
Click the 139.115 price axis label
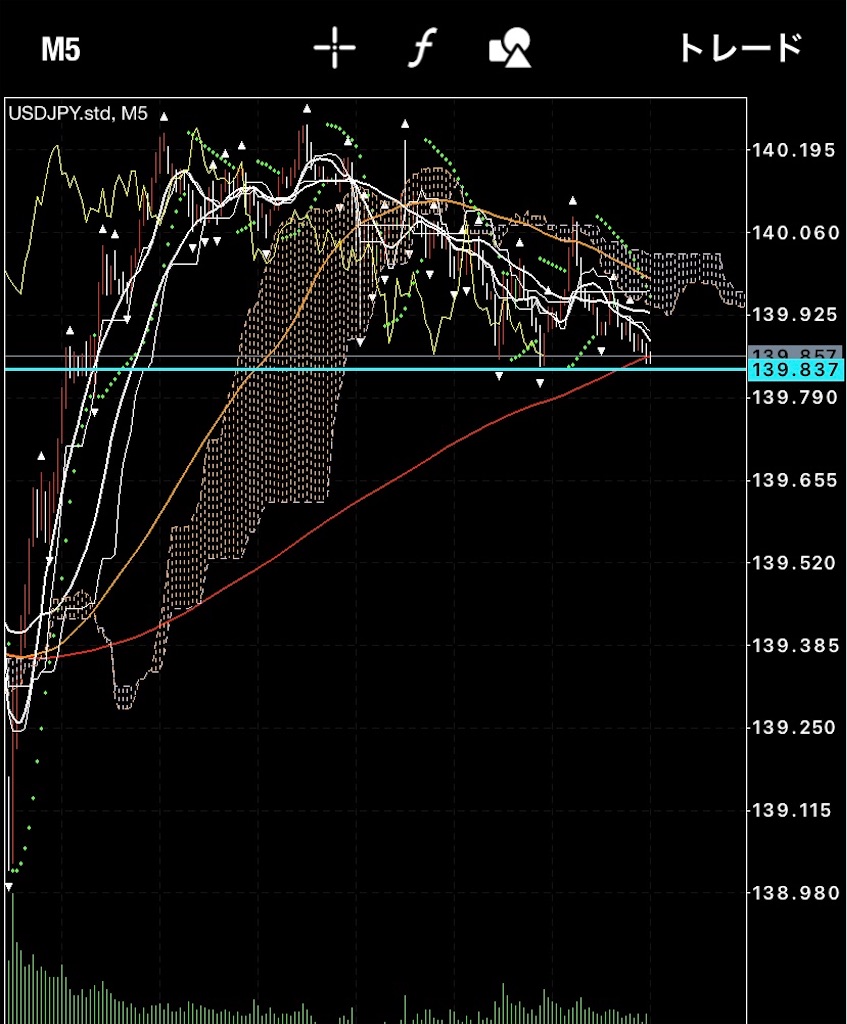[791, 810]
